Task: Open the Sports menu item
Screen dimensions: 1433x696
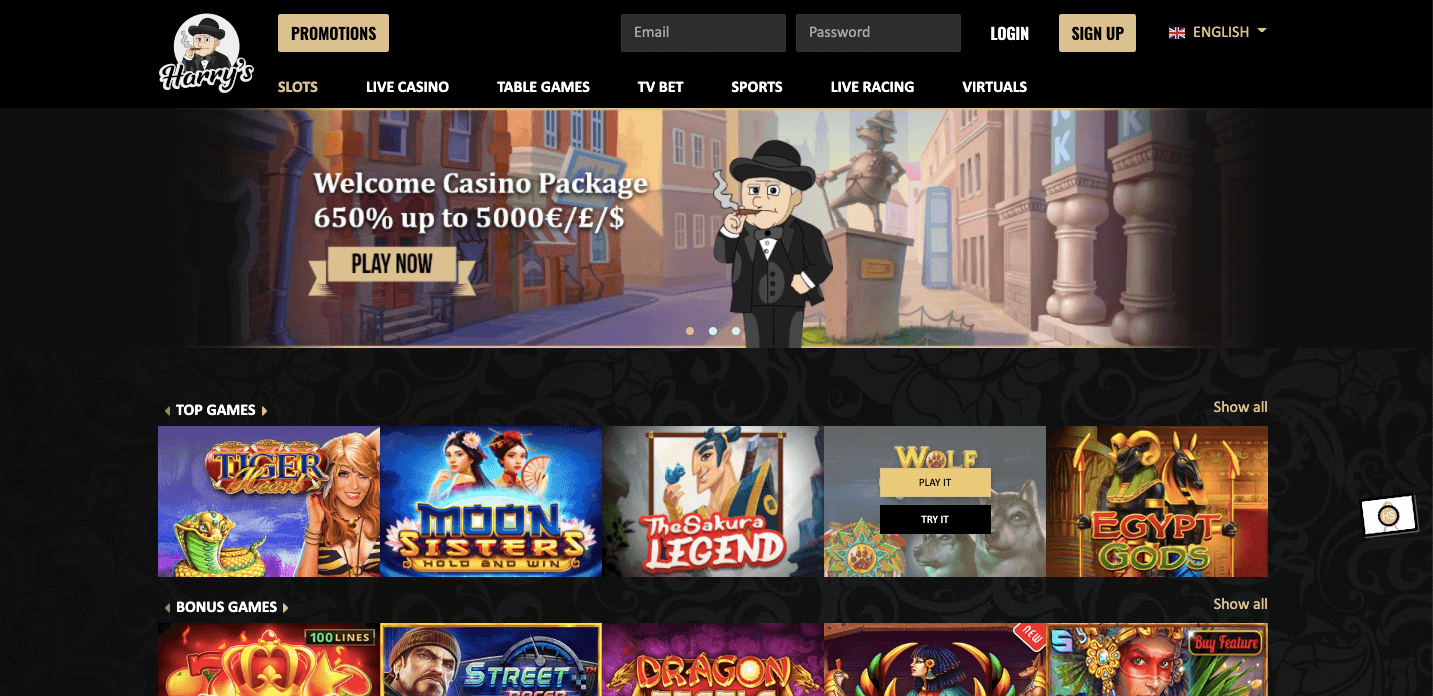Action: point(757,87)
